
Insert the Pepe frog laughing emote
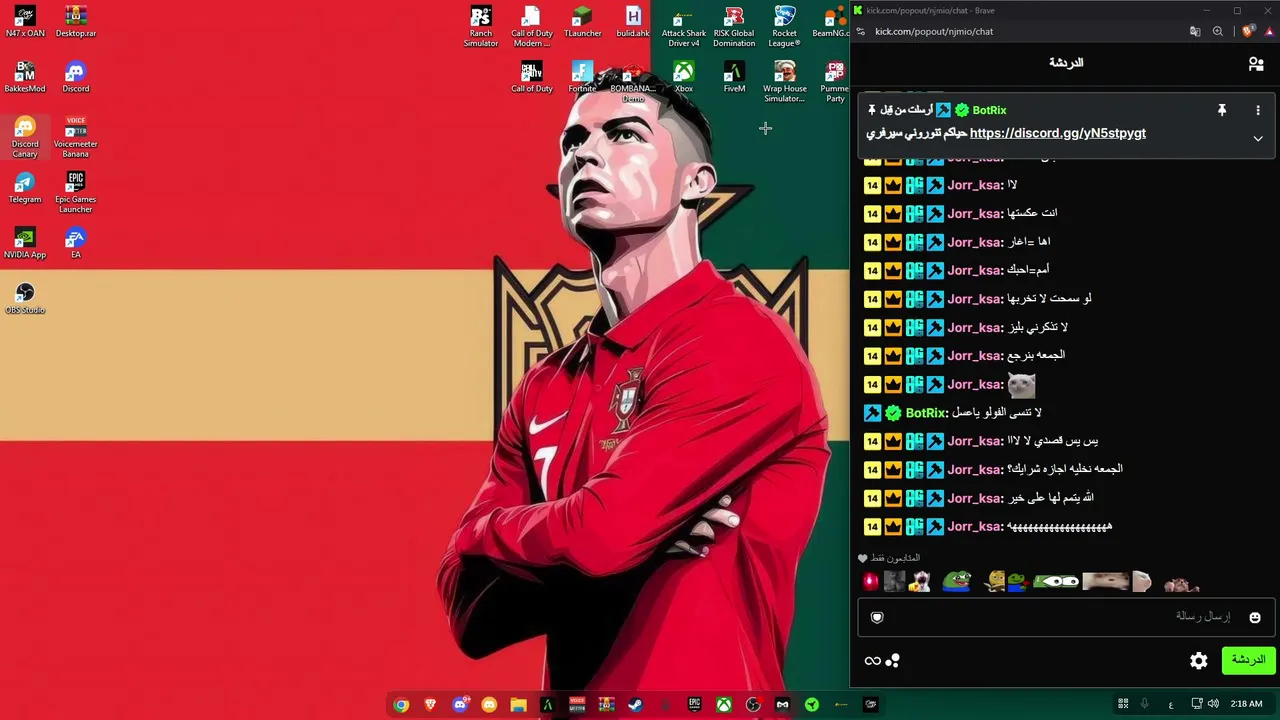coord(958,582)
